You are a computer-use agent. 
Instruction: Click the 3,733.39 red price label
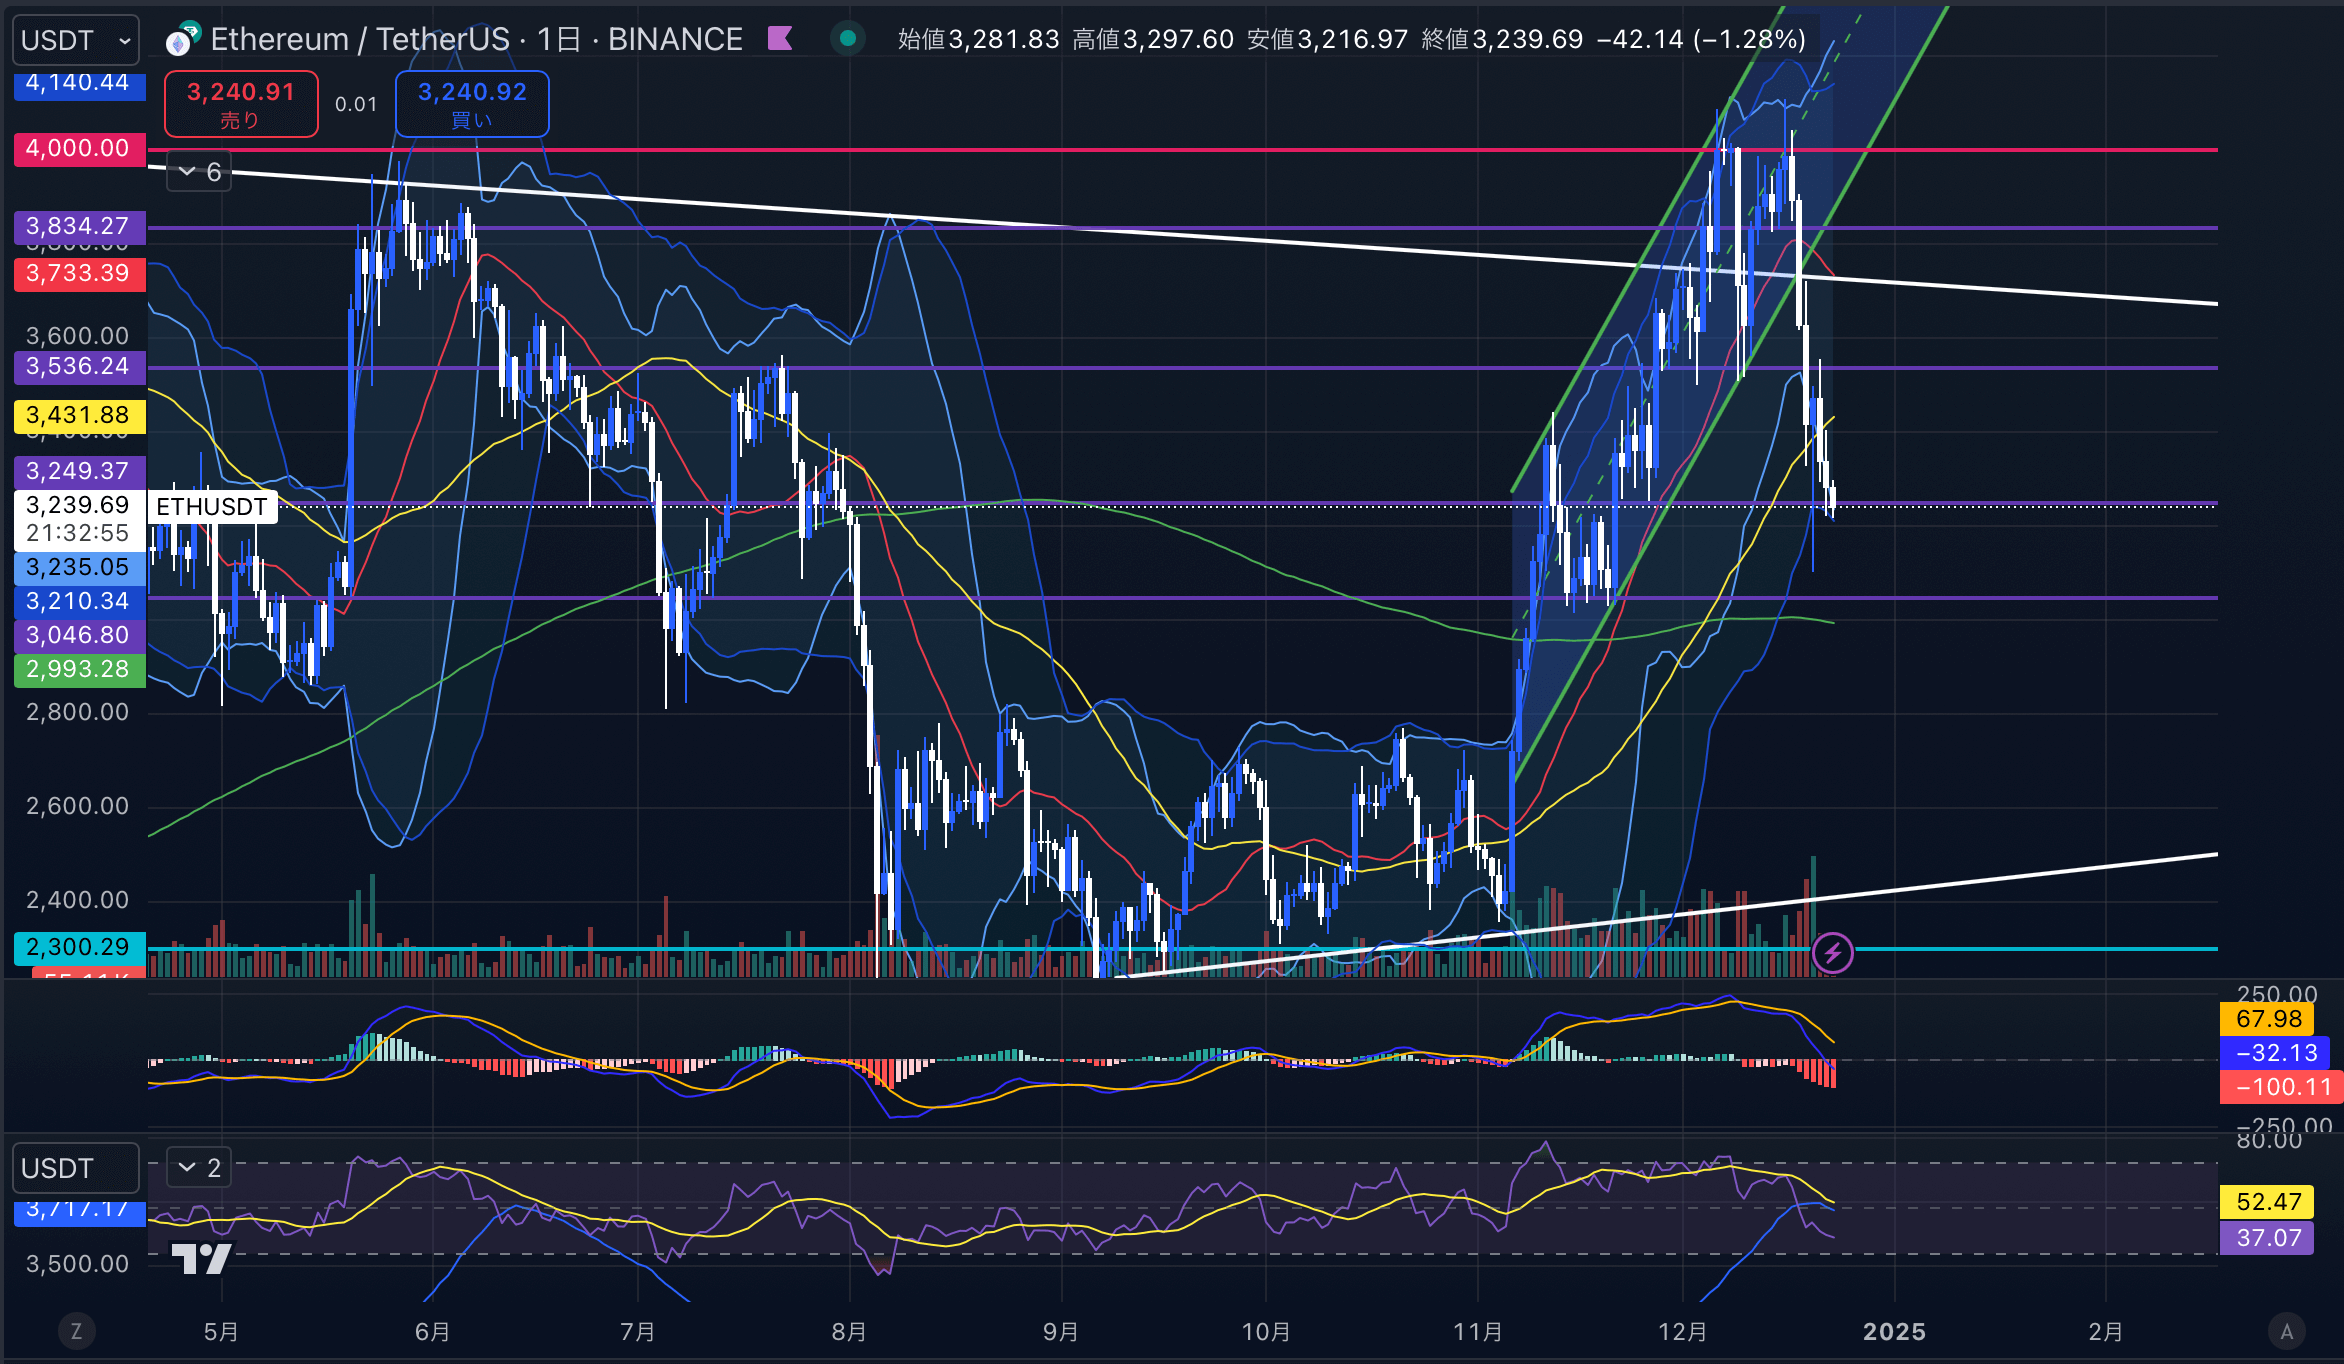pos(79,274)
